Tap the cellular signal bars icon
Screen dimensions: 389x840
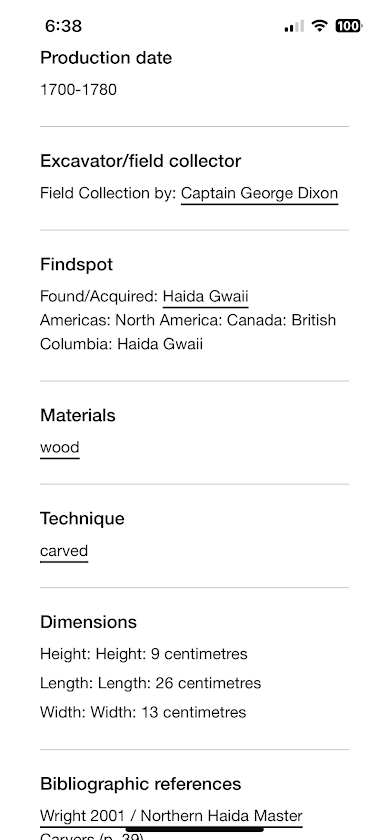point(294,26)
